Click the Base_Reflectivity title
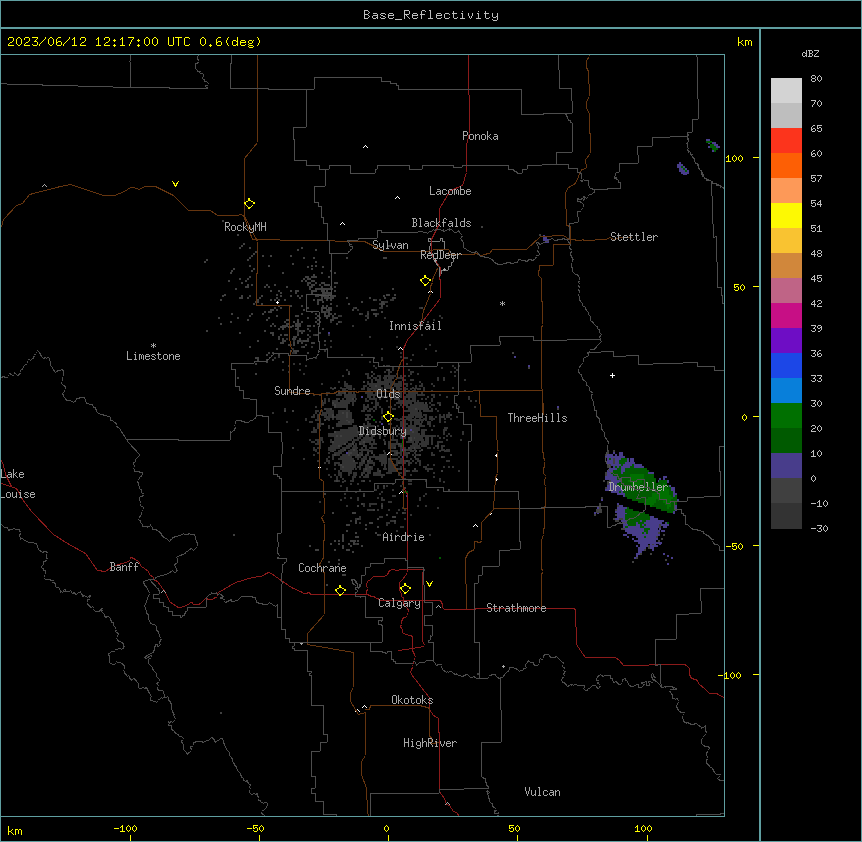This screenshot has height=842, width=862. click(x=431, y=15)
